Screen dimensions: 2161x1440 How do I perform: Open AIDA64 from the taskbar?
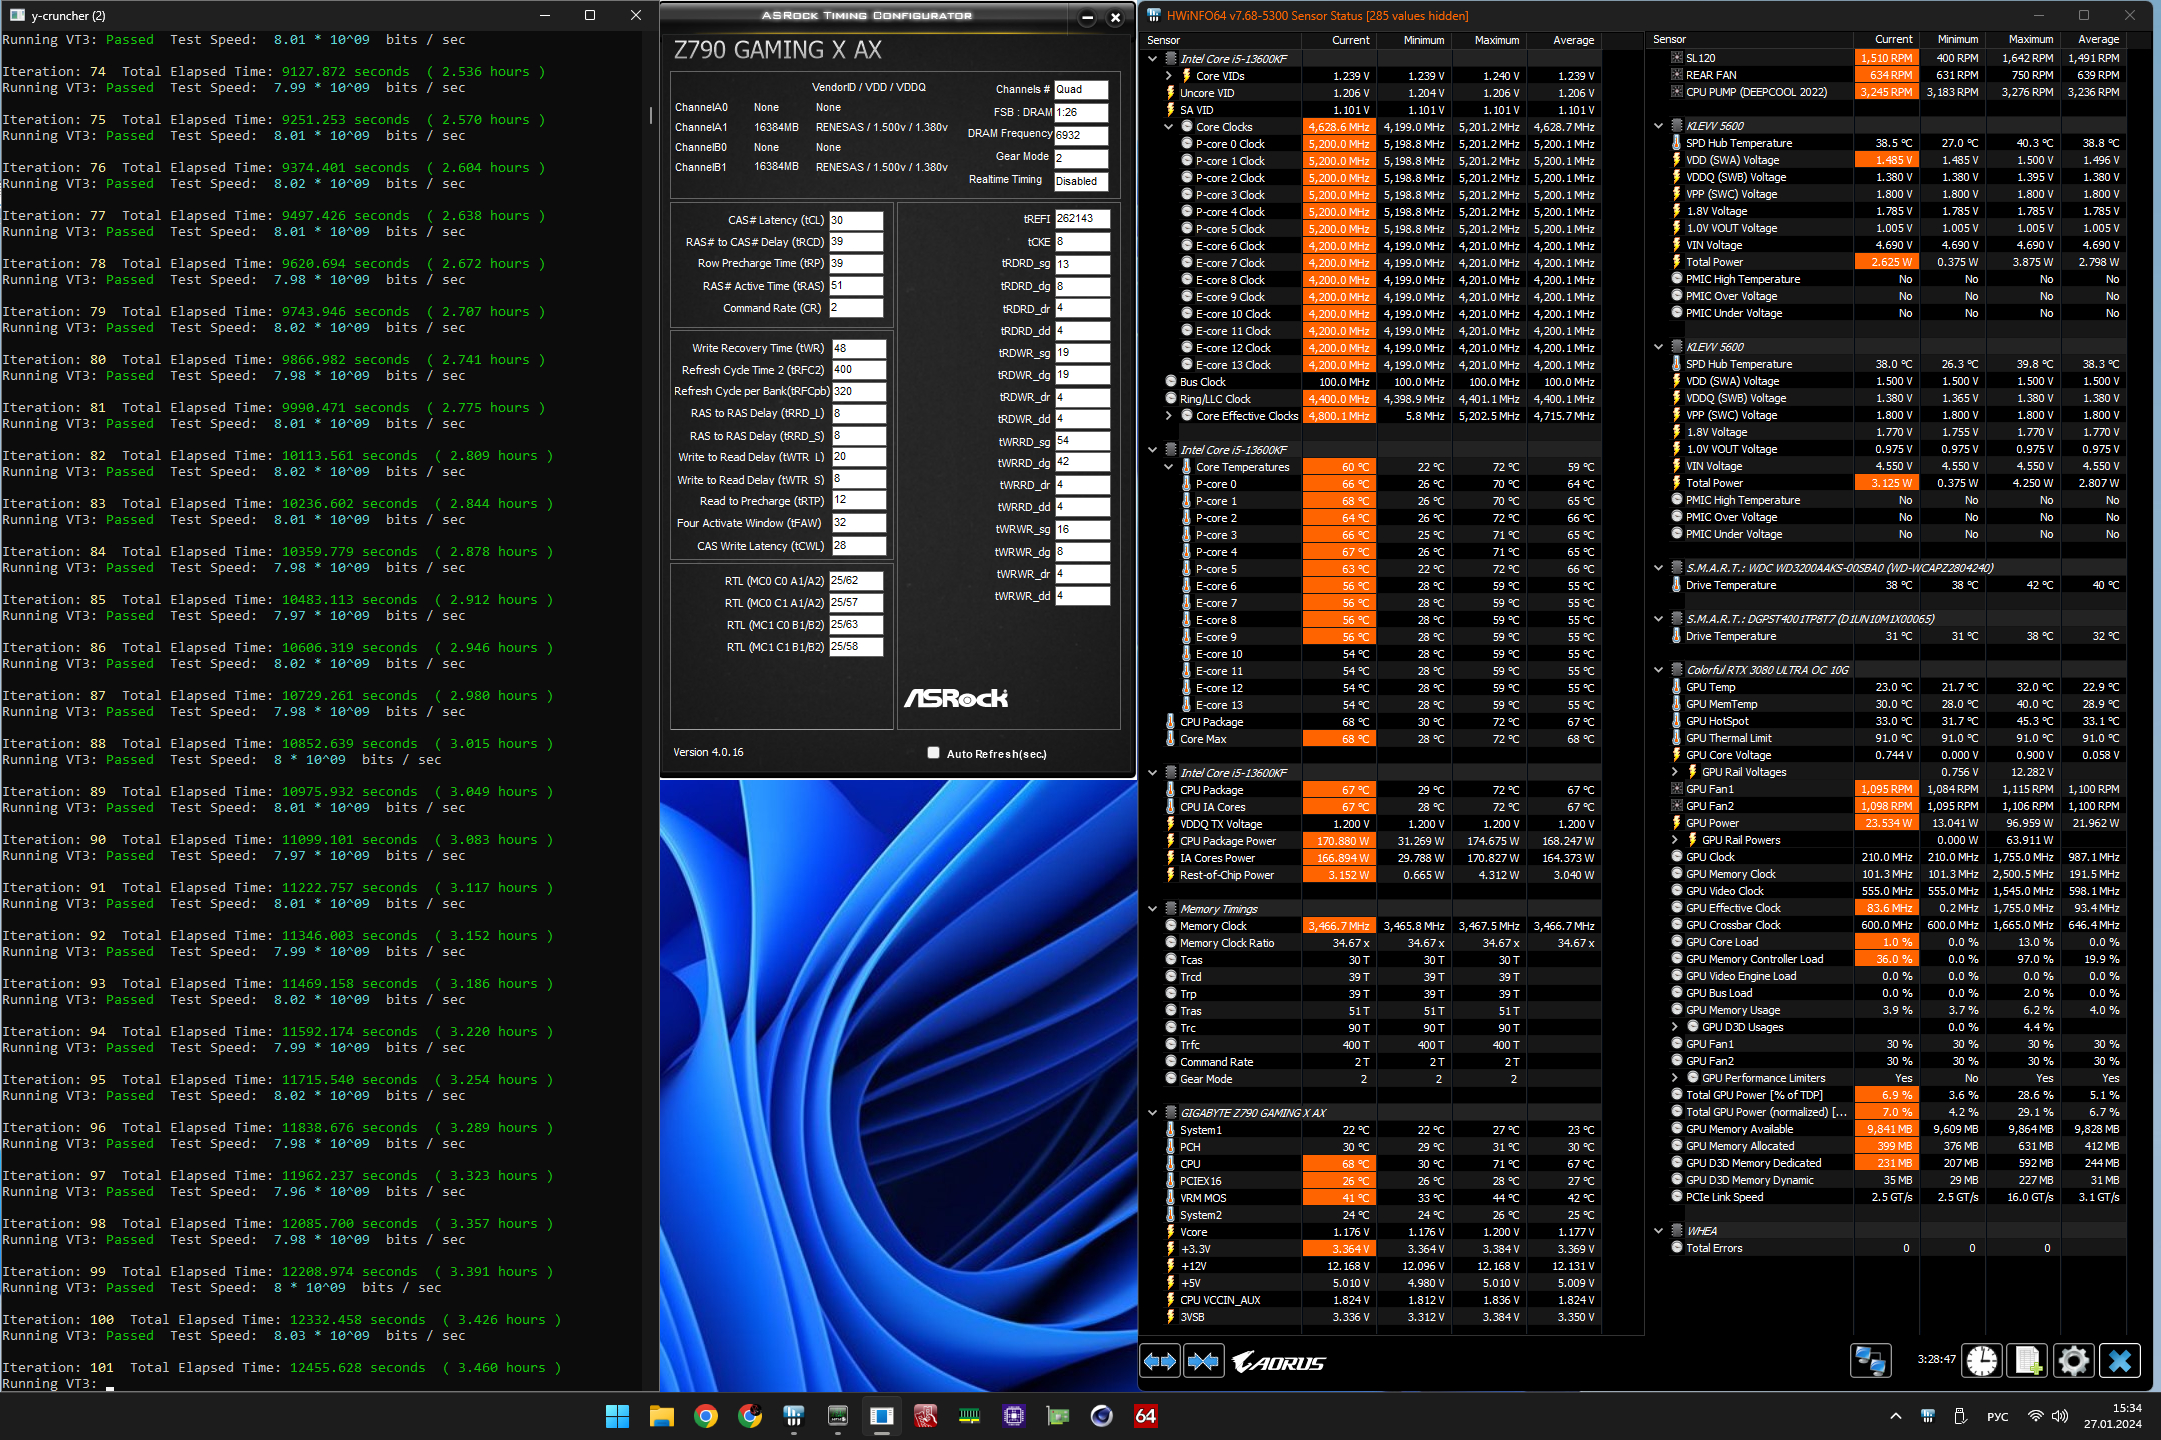pyautogui.click(x=1146, y=1416)
